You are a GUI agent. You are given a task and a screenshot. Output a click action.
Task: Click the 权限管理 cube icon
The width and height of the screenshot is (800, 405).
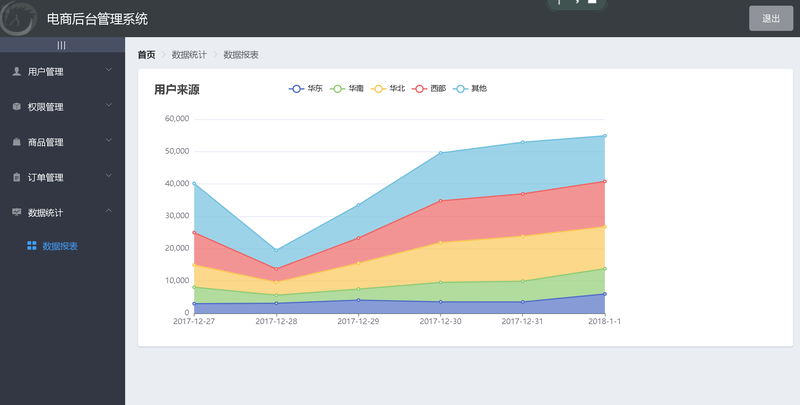(16, 107)
